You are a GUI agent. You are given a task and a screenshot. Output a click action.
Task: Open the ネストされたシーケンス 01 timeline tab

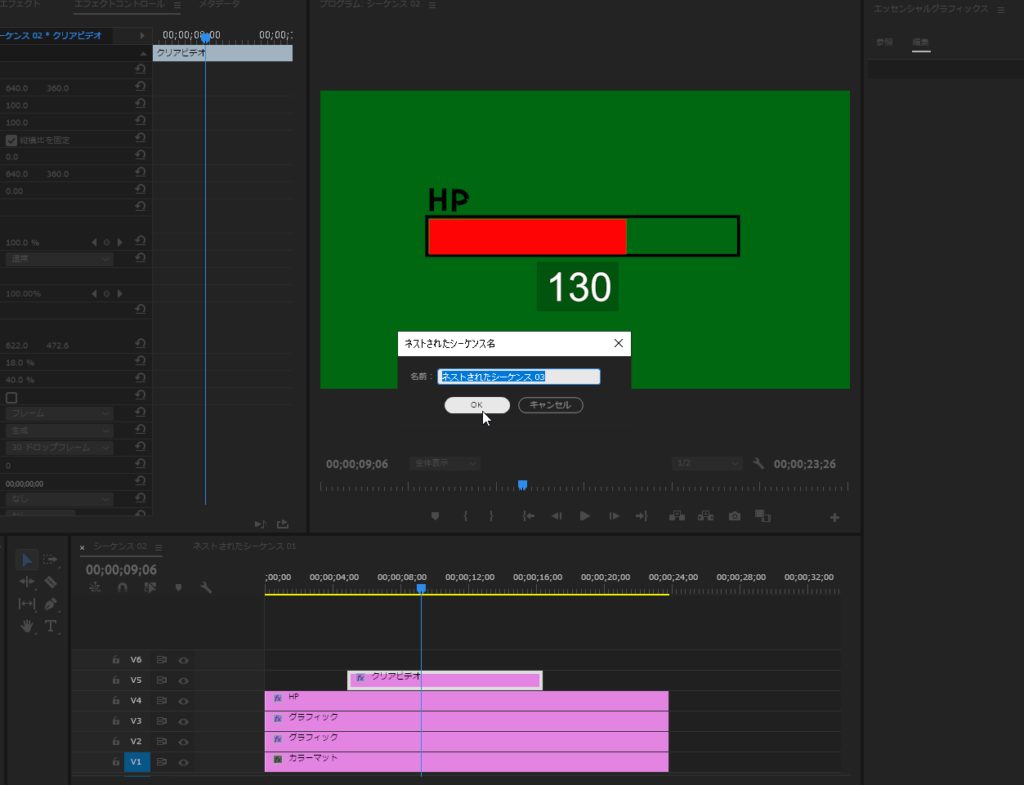244,547
